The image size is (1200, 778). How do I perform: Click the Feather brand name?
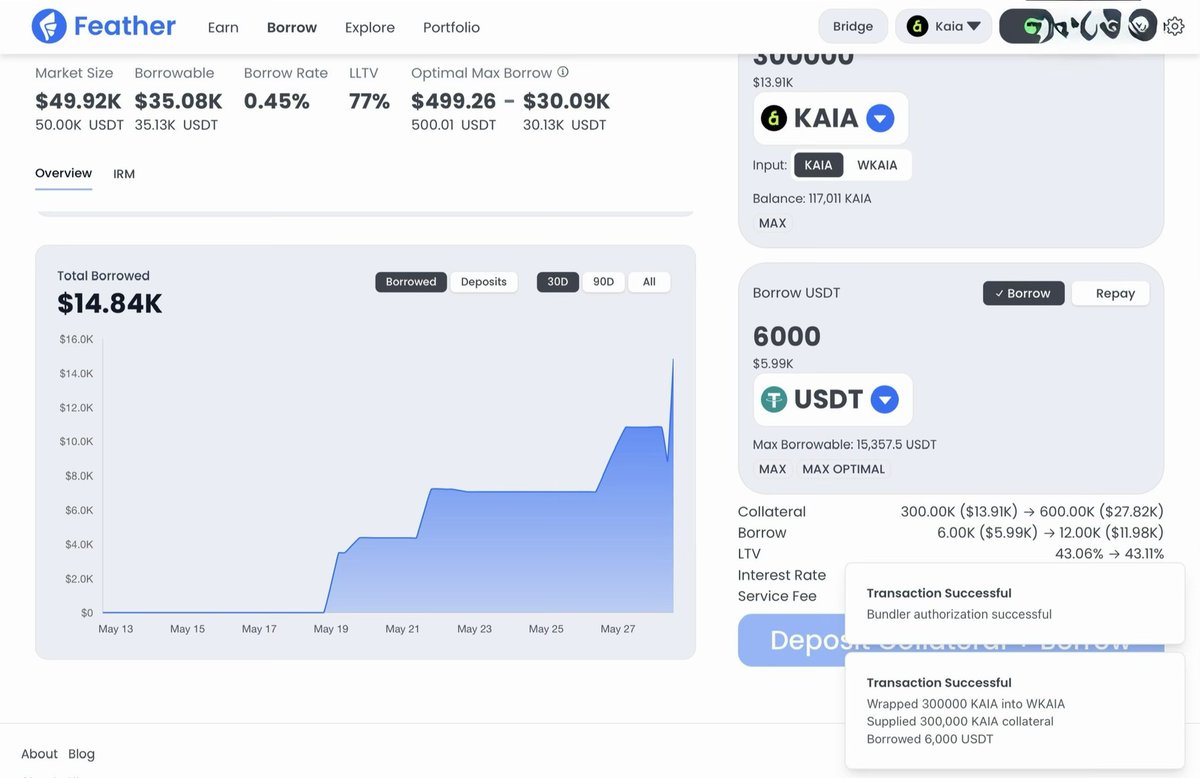[x=125, y=26]
